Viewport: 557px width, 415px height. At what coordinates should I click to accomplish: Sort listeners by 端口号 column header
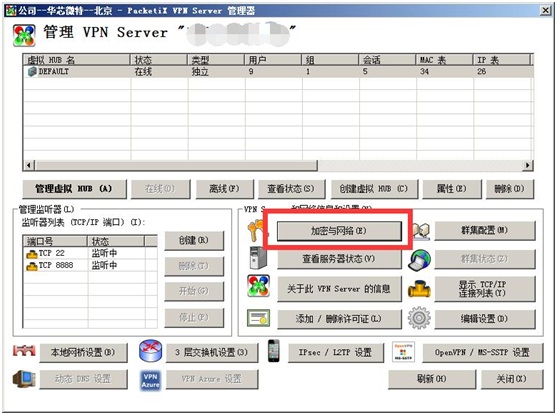(x=55, y=241)
